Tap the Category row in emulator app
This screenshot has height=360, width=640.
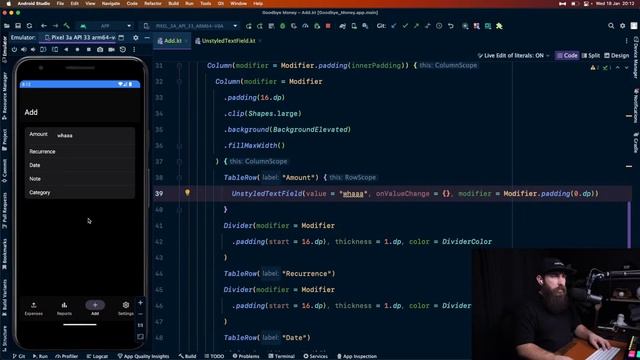coord(80,192)
